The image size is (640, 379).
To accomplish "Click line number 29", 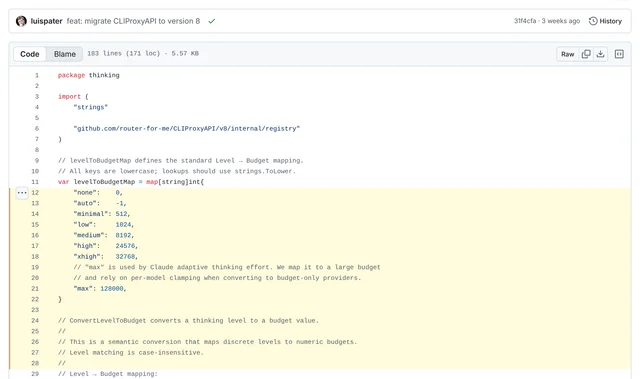I will pos(35,374).
